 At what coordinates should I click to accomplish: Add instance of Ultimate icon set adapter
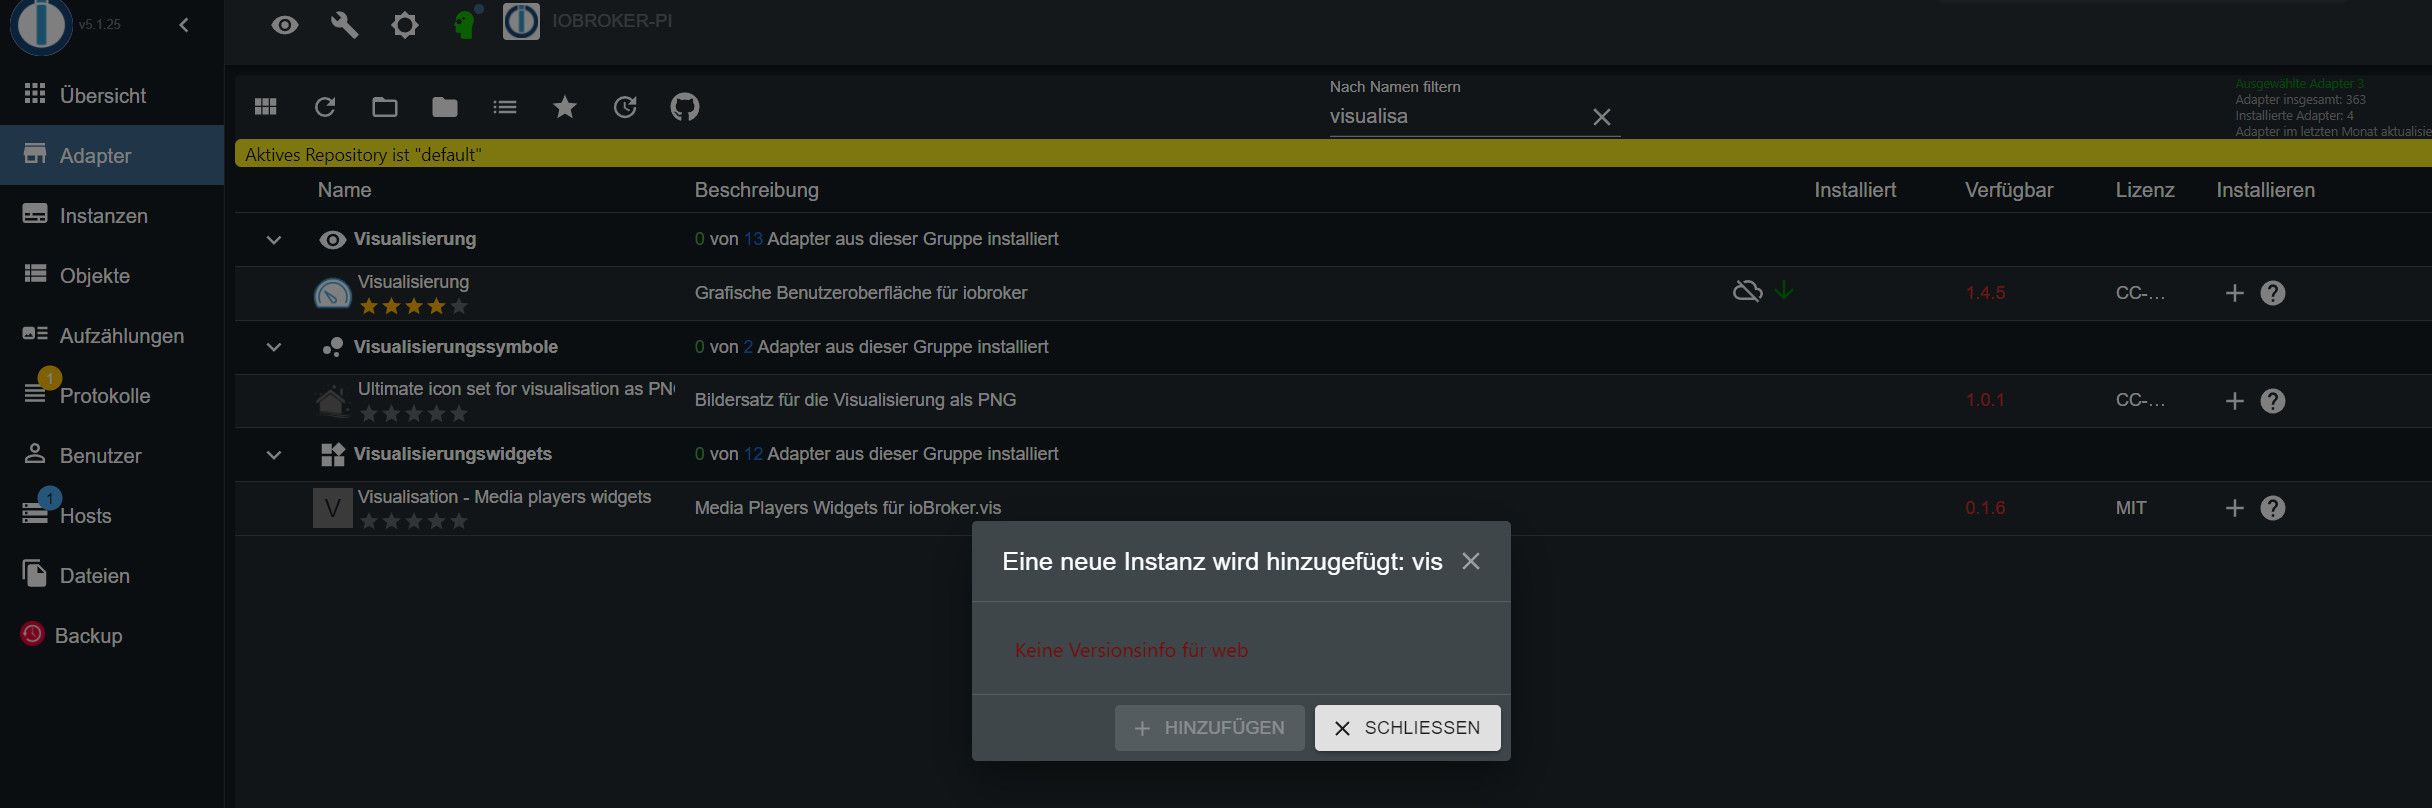[2234, 401]
